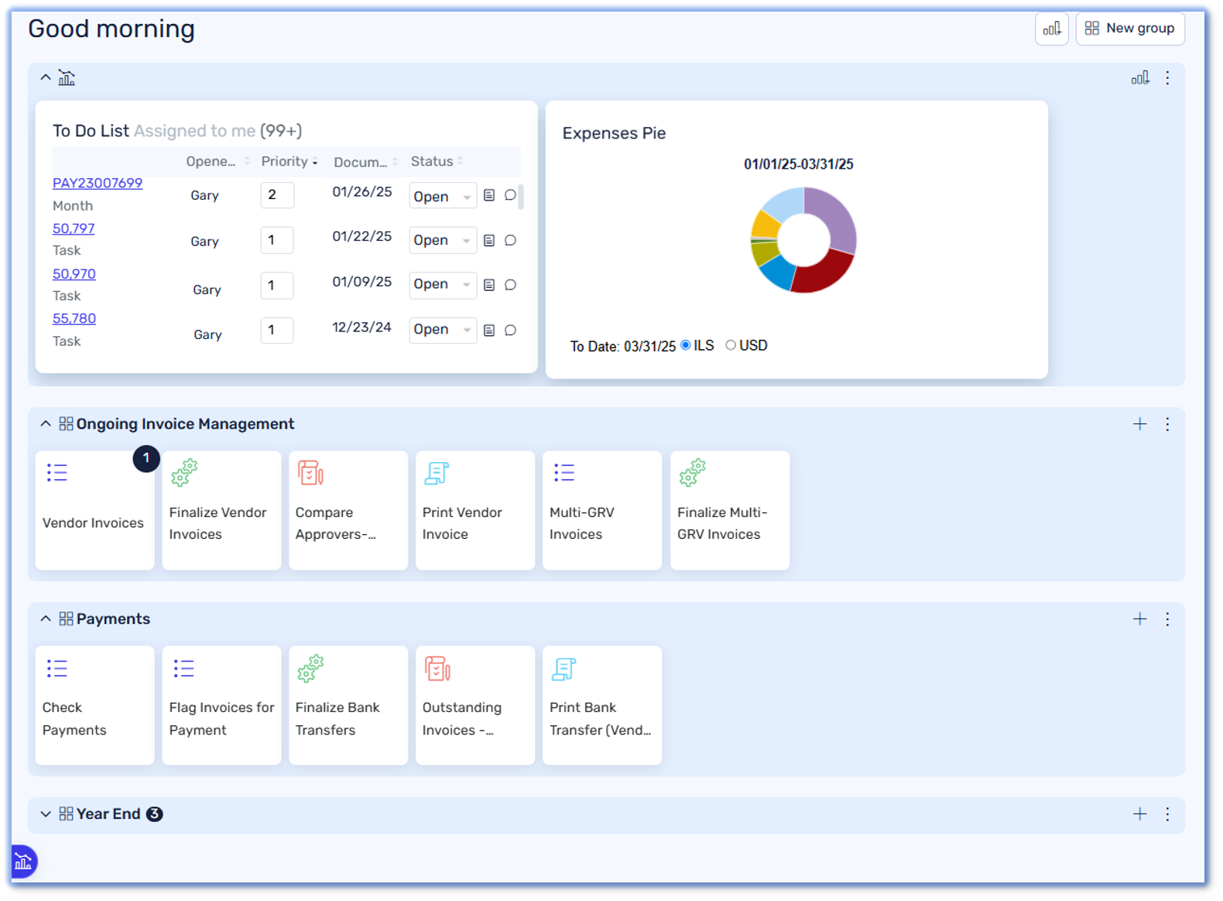
Task: Open the Finalize Bank Transfers gear icon
Action: tap(311, 667)
